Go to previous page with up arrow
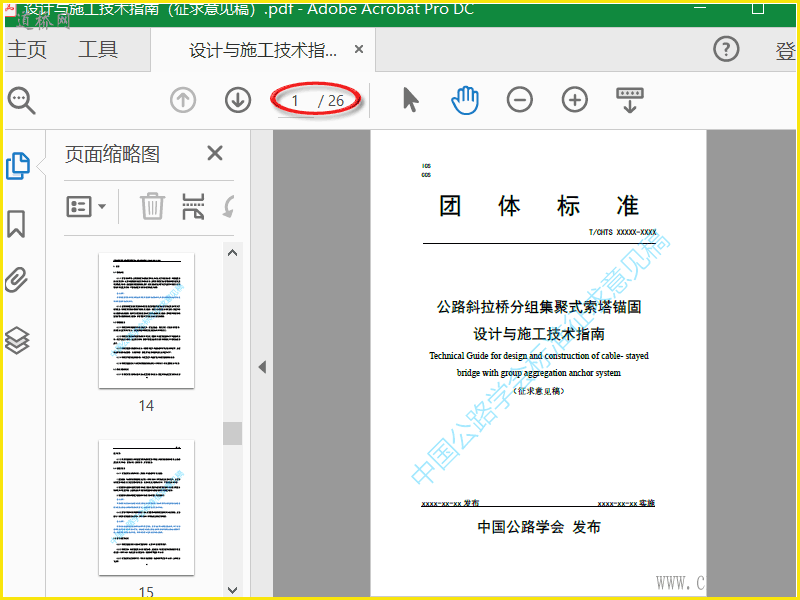This screenshot has width=800, height=600. [x=183, y=100]
